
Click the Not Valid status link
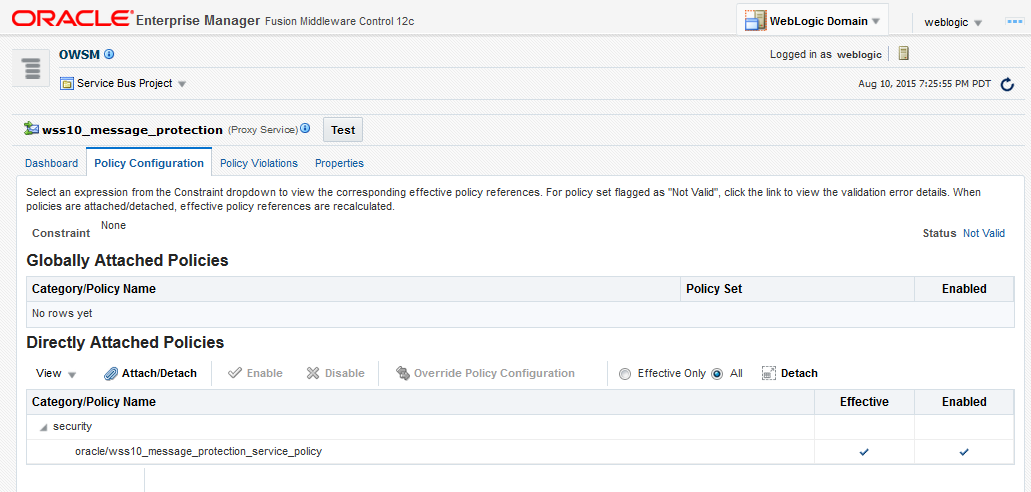coord(984,234)
